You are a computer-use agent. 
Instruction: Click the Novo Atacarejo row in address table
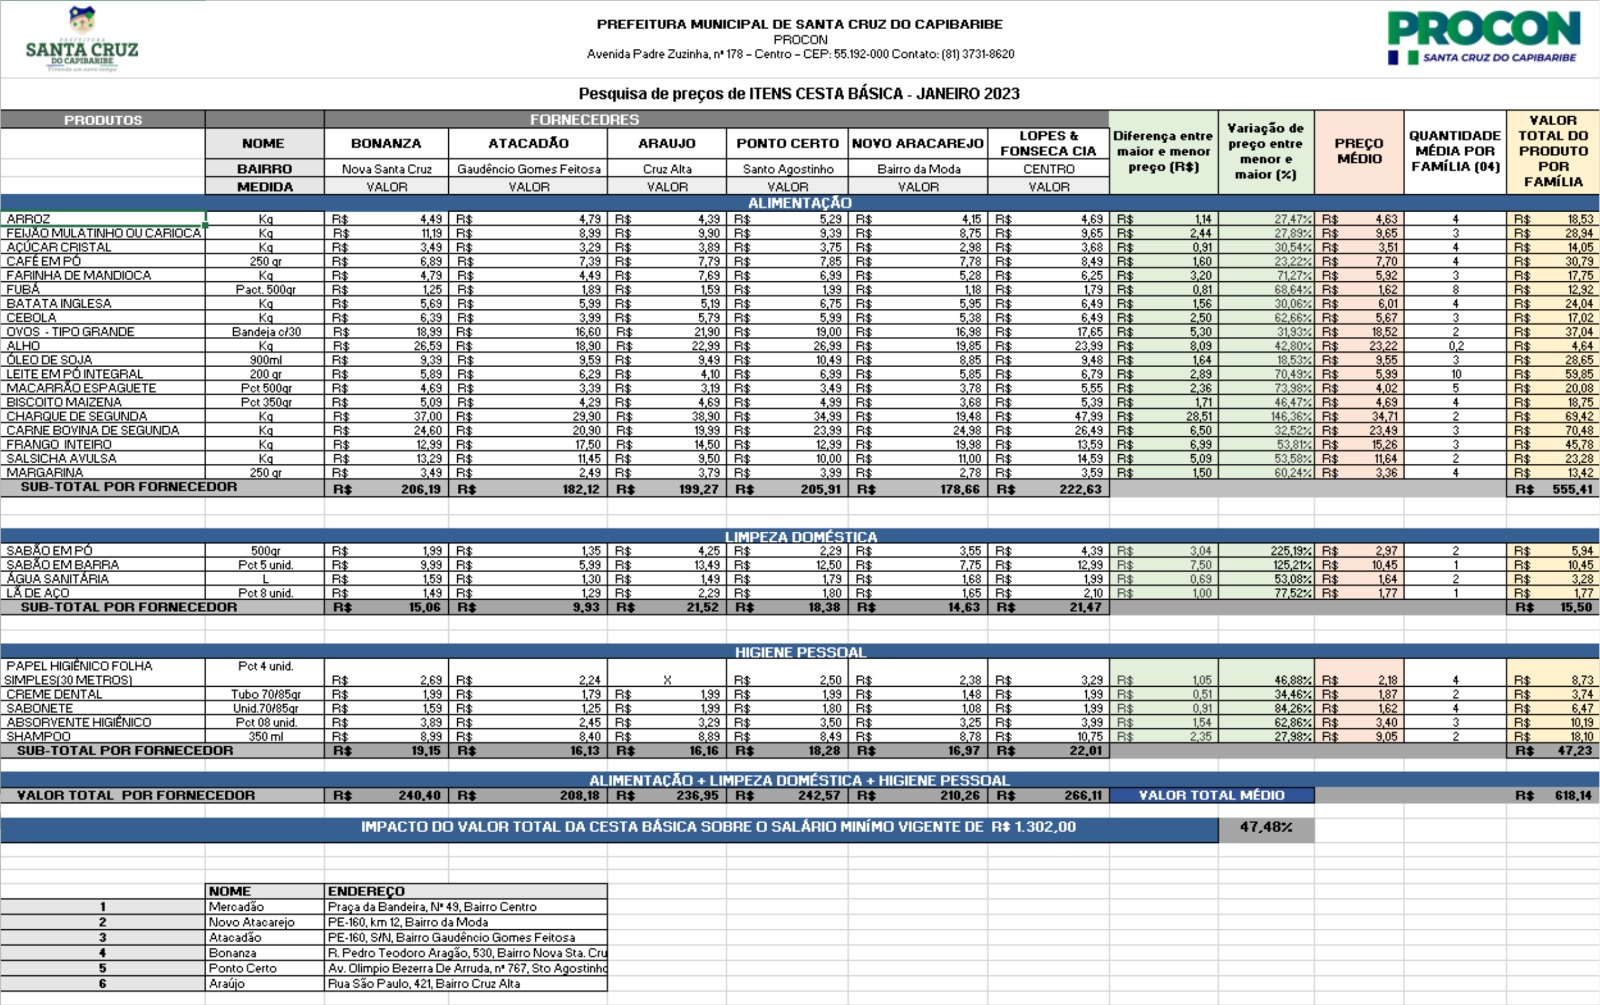pos(304,922)
